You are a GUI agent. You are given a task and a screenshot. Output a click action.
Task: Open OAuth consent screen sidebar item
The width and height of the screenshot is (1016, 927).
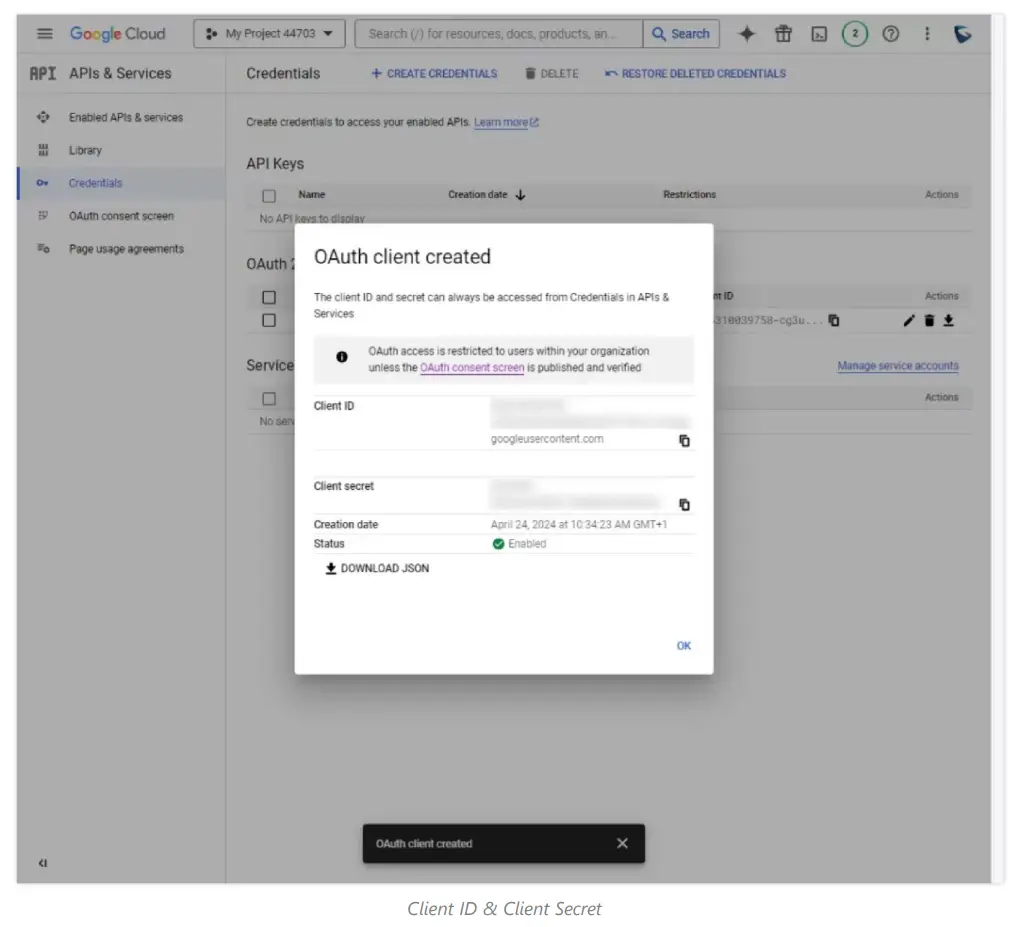tap(121, 216)
